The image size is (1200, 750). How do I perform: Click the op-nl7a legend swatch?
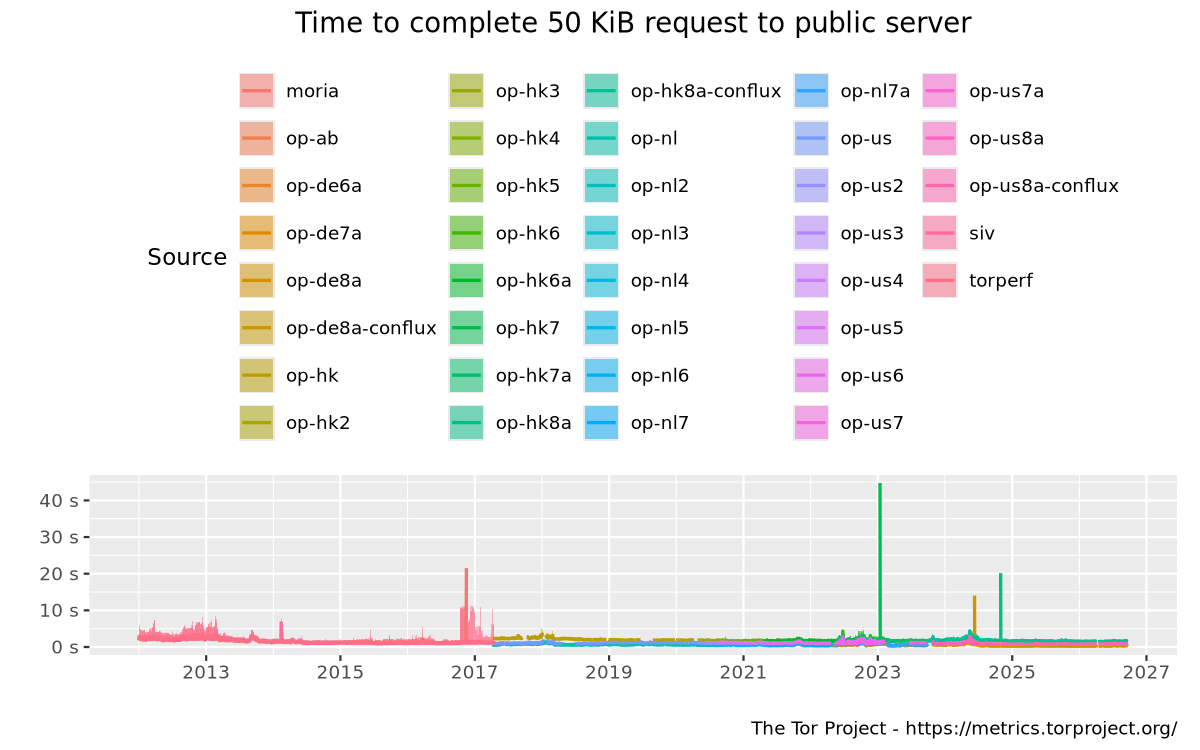(812, 91)
